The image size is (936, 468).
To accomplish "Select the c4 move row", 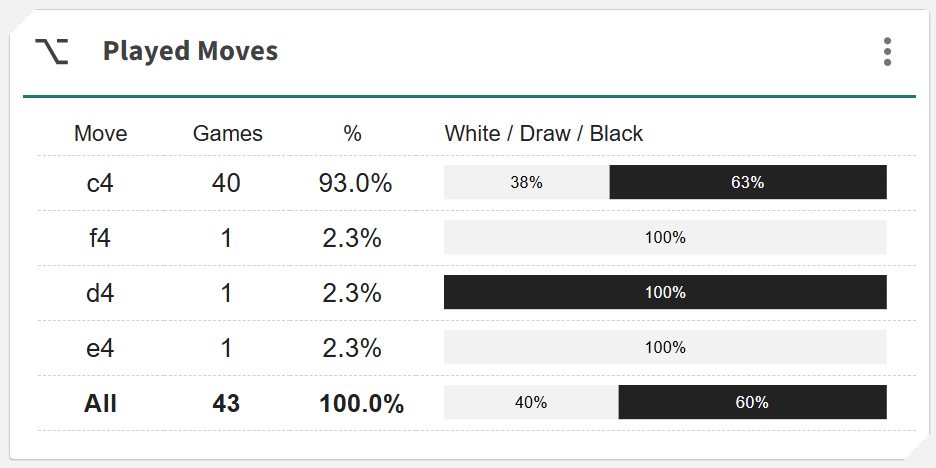I will coord(100,183).
